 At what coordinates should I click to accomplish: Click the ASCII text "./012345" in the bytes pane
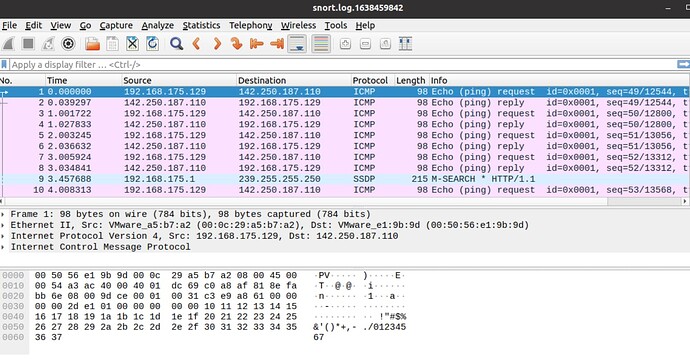coord(385,327)
